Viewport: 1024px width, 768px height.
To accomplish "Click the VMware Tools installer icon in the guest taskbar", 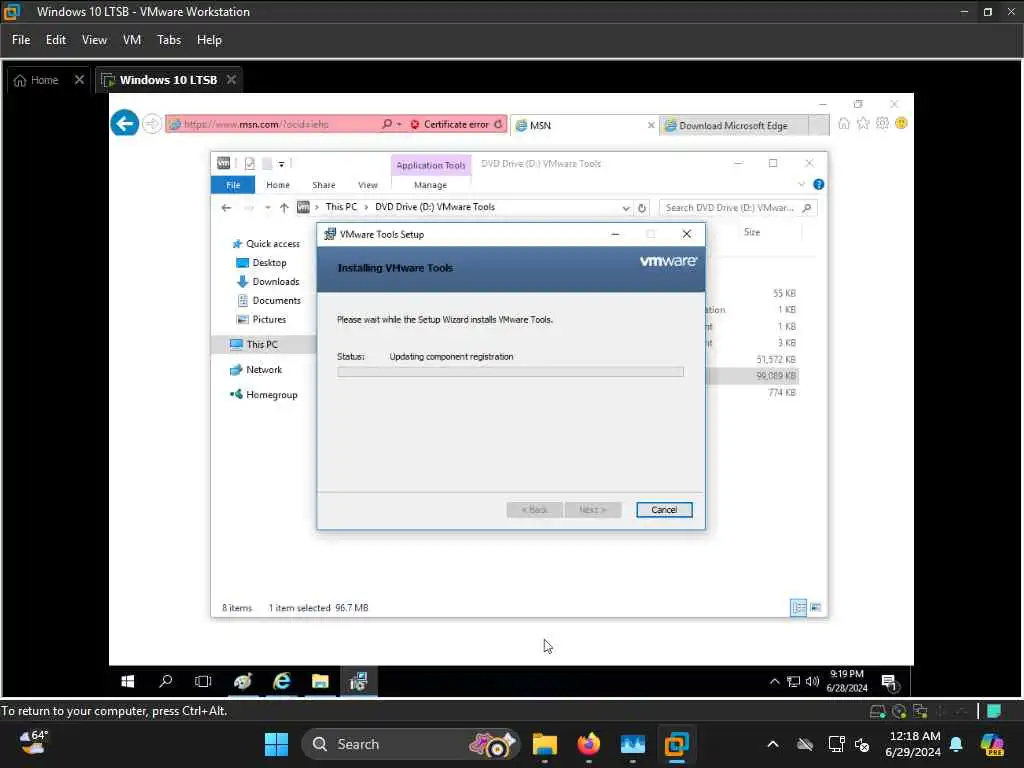I will (x=358, y=681).
